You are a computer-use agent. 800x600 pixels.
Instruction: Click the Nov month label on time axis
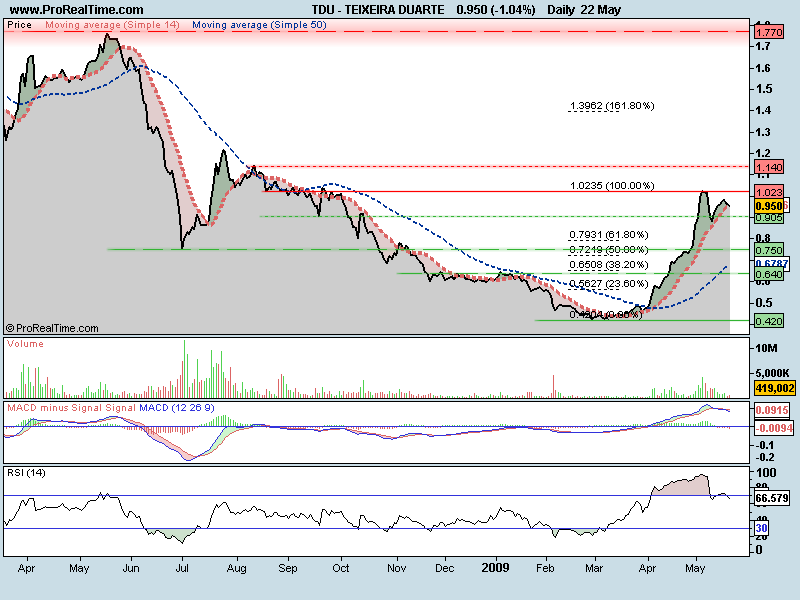[396, 568]
